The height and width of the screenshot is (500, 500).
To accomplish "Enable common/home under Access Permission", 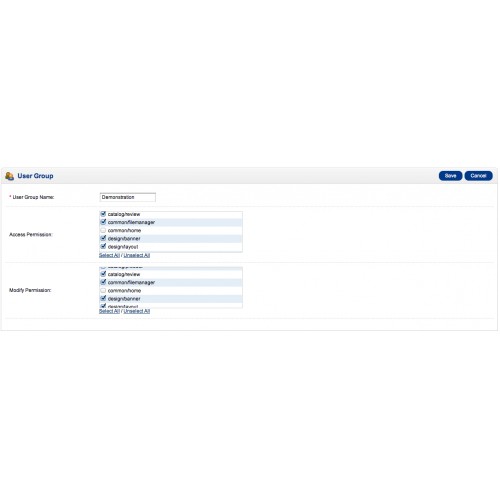I will pos(103,230).
